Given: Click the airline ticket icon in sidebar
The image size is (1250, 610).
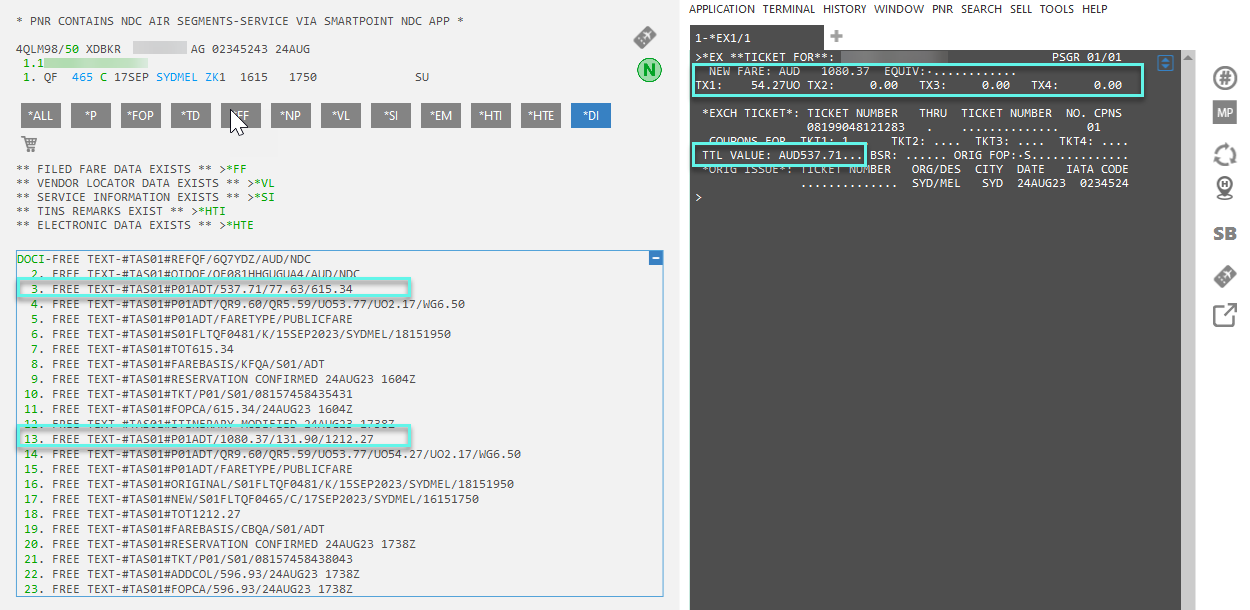Looking at the screenshot, I should 1225,276.
